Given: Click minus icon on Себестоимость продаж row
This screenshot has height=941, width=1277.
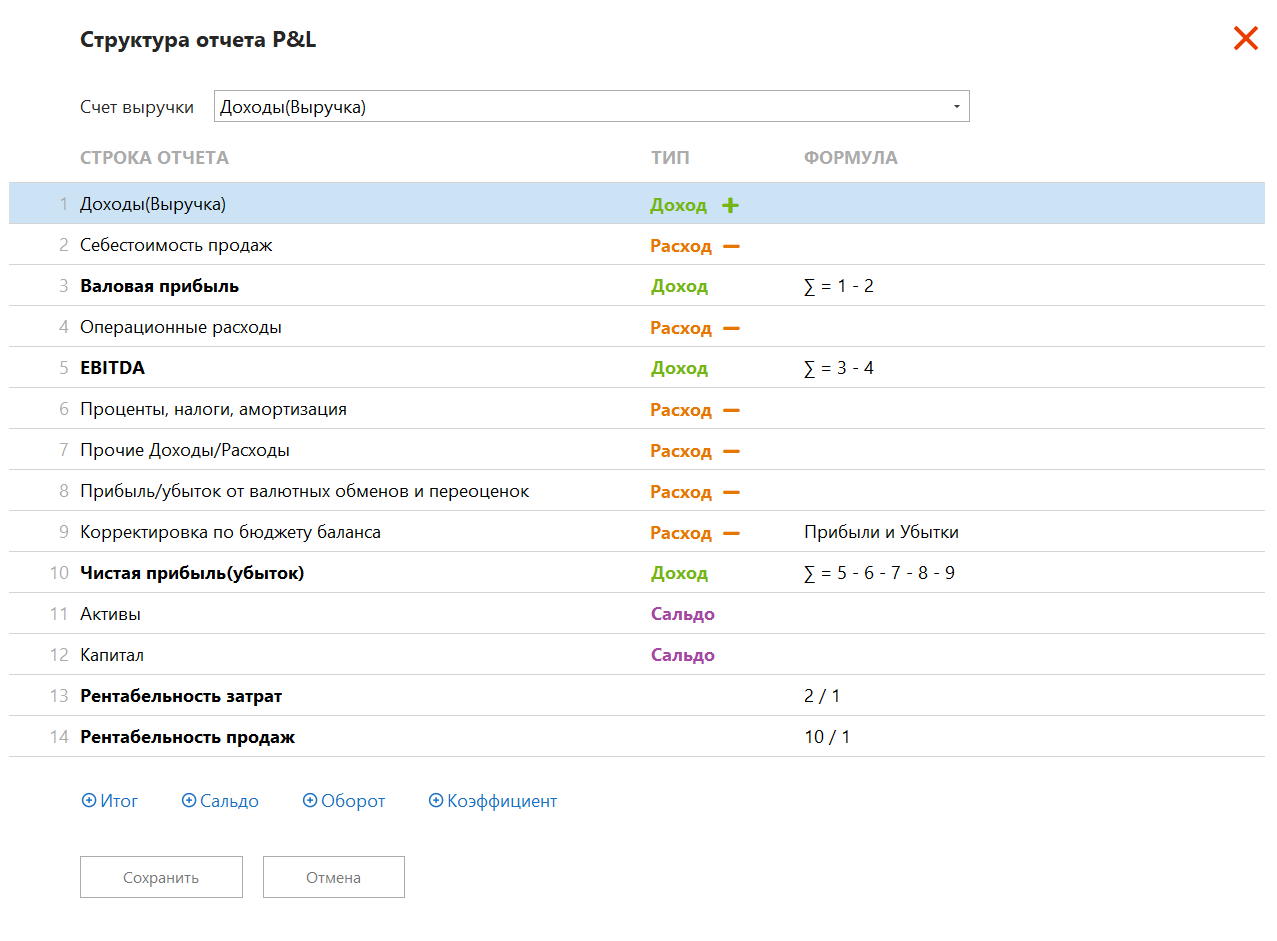Looking at the screenshot, I should (731, 246).
